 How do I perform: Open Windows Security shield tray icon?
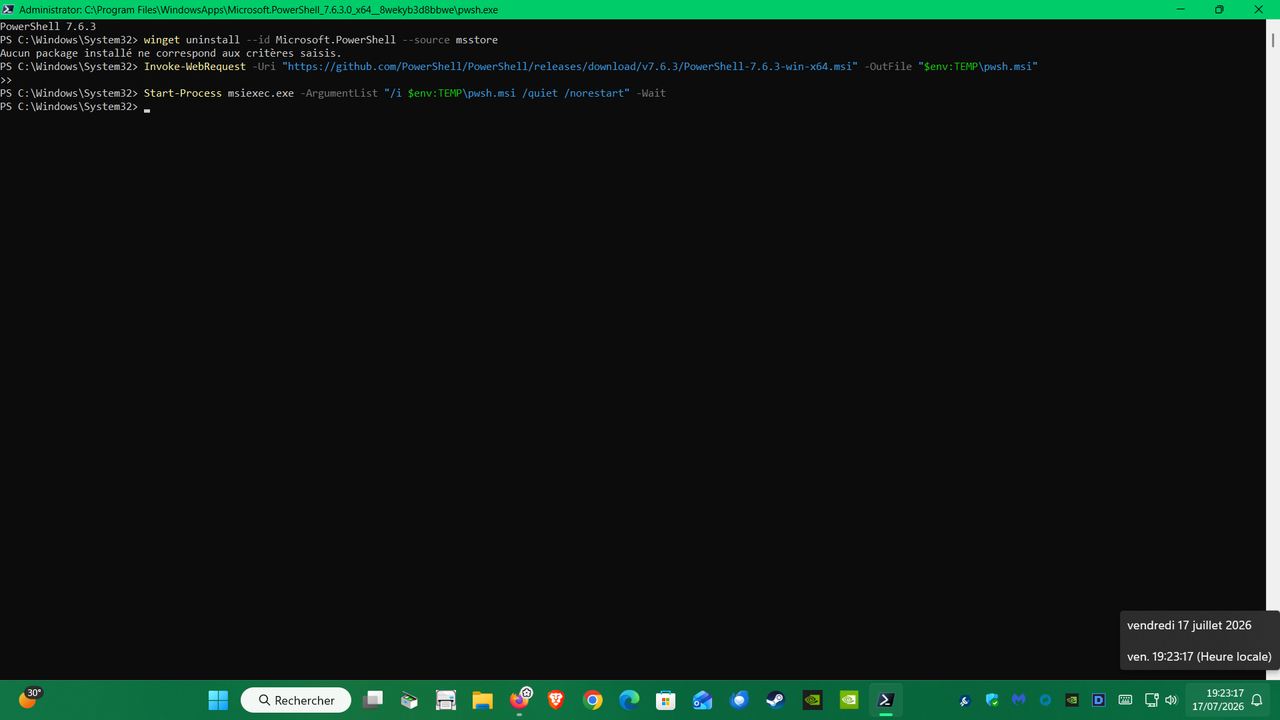(992, 700)
